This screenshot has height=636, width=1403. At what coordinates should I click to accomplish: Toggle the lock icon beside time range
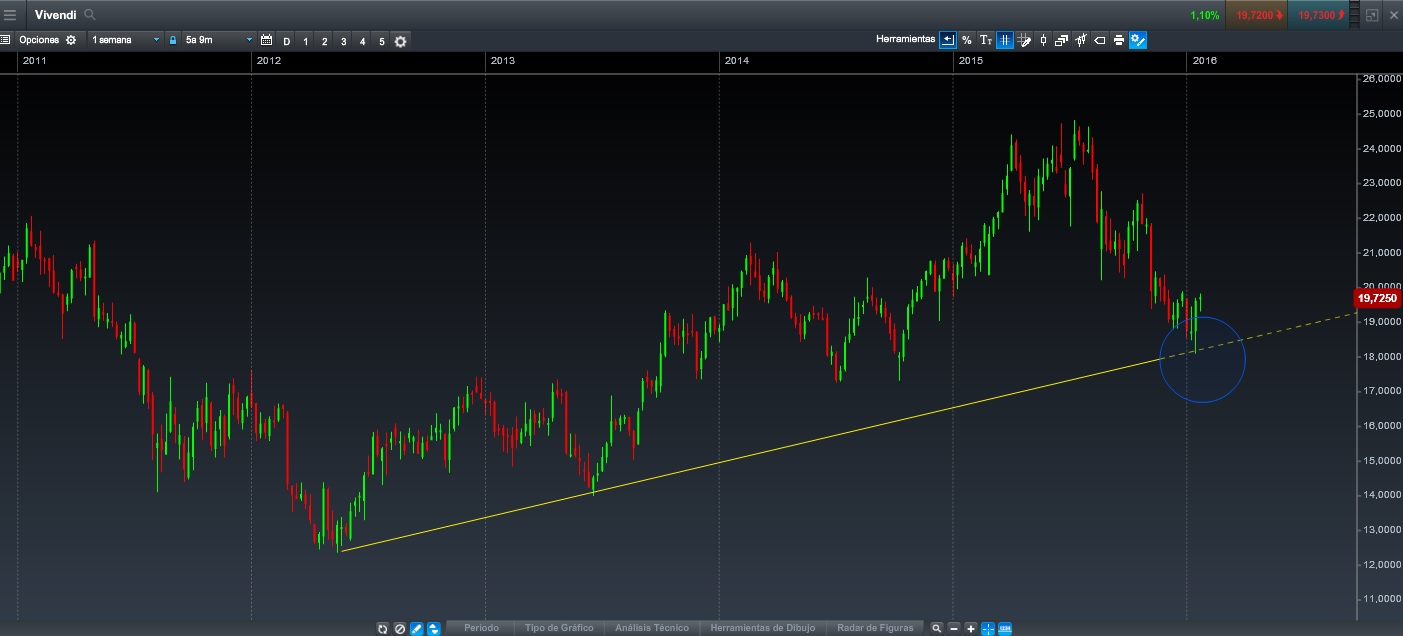pos(173,40)
